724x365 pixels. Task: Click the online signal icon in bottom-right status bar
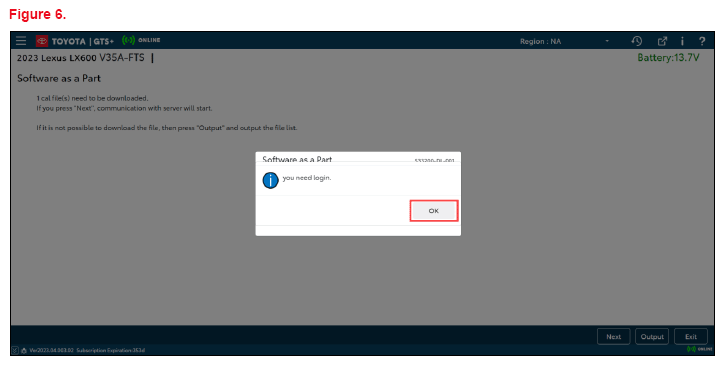pos(691,349)
